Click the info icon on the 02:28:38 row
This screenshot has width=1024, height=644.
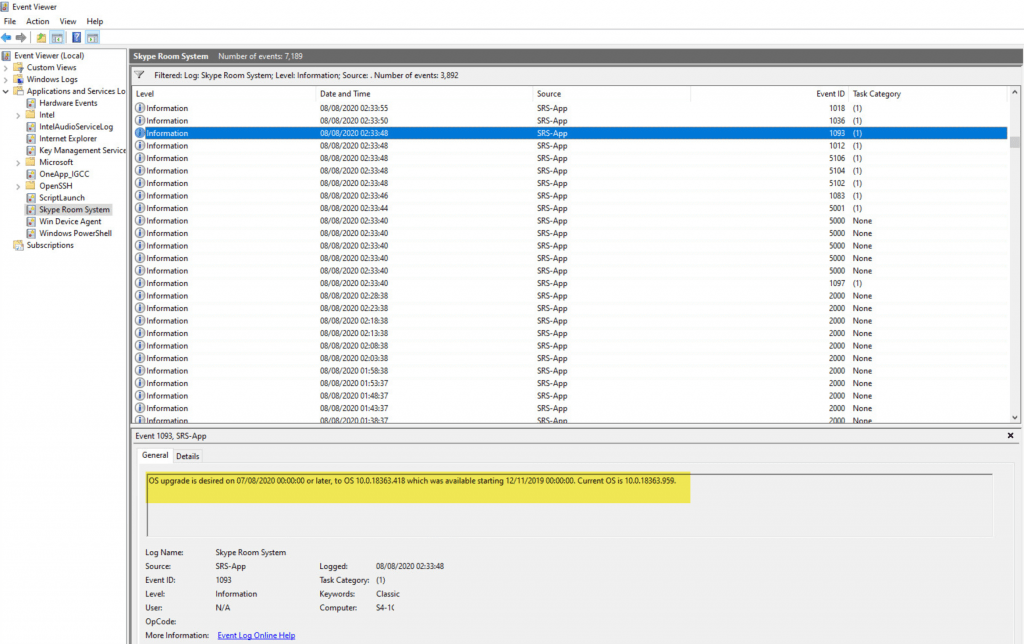pos(140,295)
